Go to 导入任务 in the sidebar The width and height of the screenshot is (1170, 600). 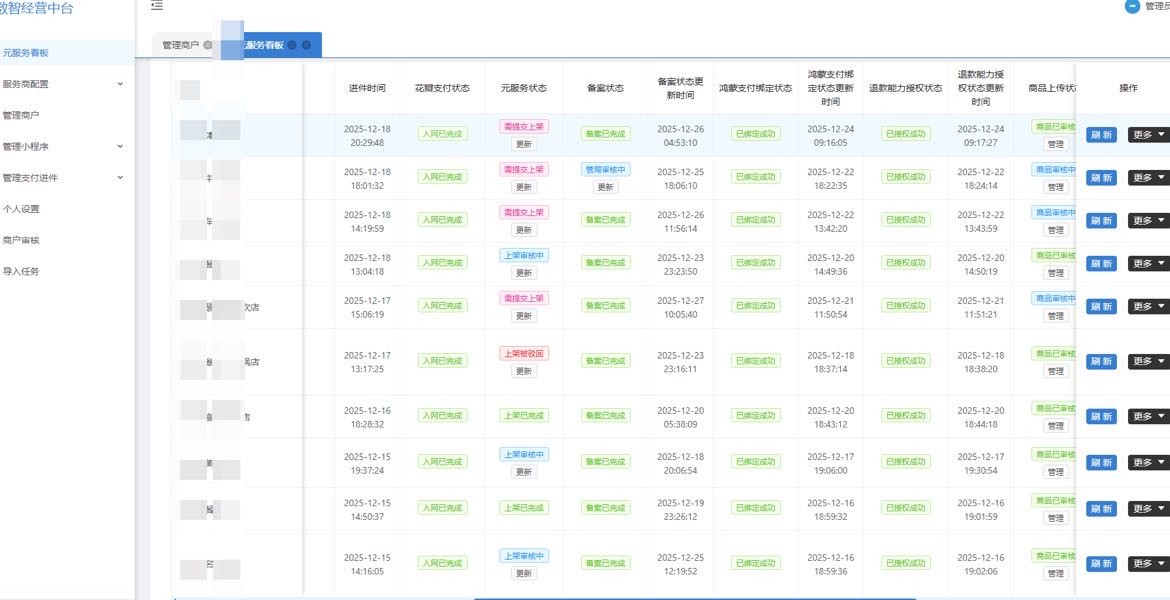pos(22,271)
